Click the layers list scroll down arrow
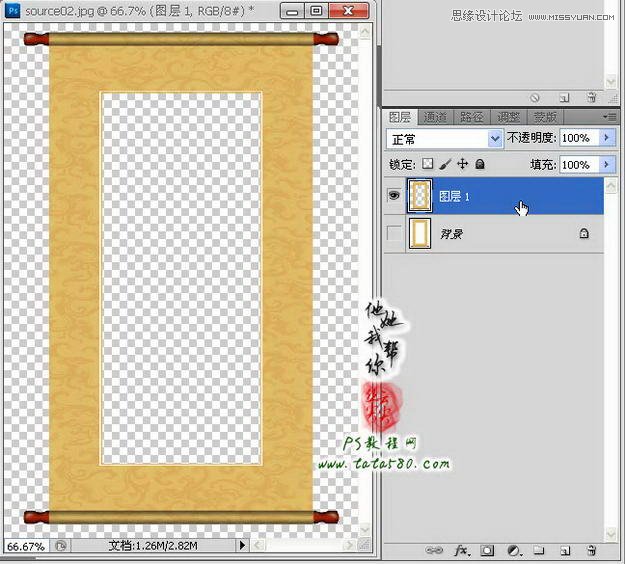The image size is (625, 564). tap(611, 534)
